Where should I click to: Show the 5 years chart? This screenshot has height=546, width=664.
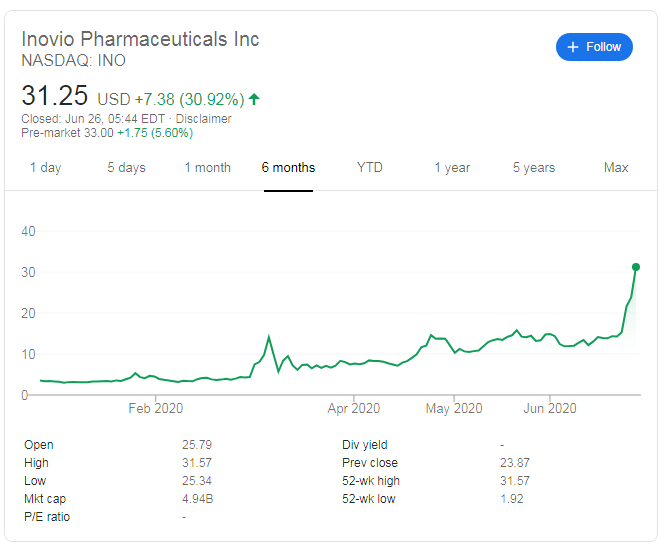pyautogui.click(x=534, y=168)
